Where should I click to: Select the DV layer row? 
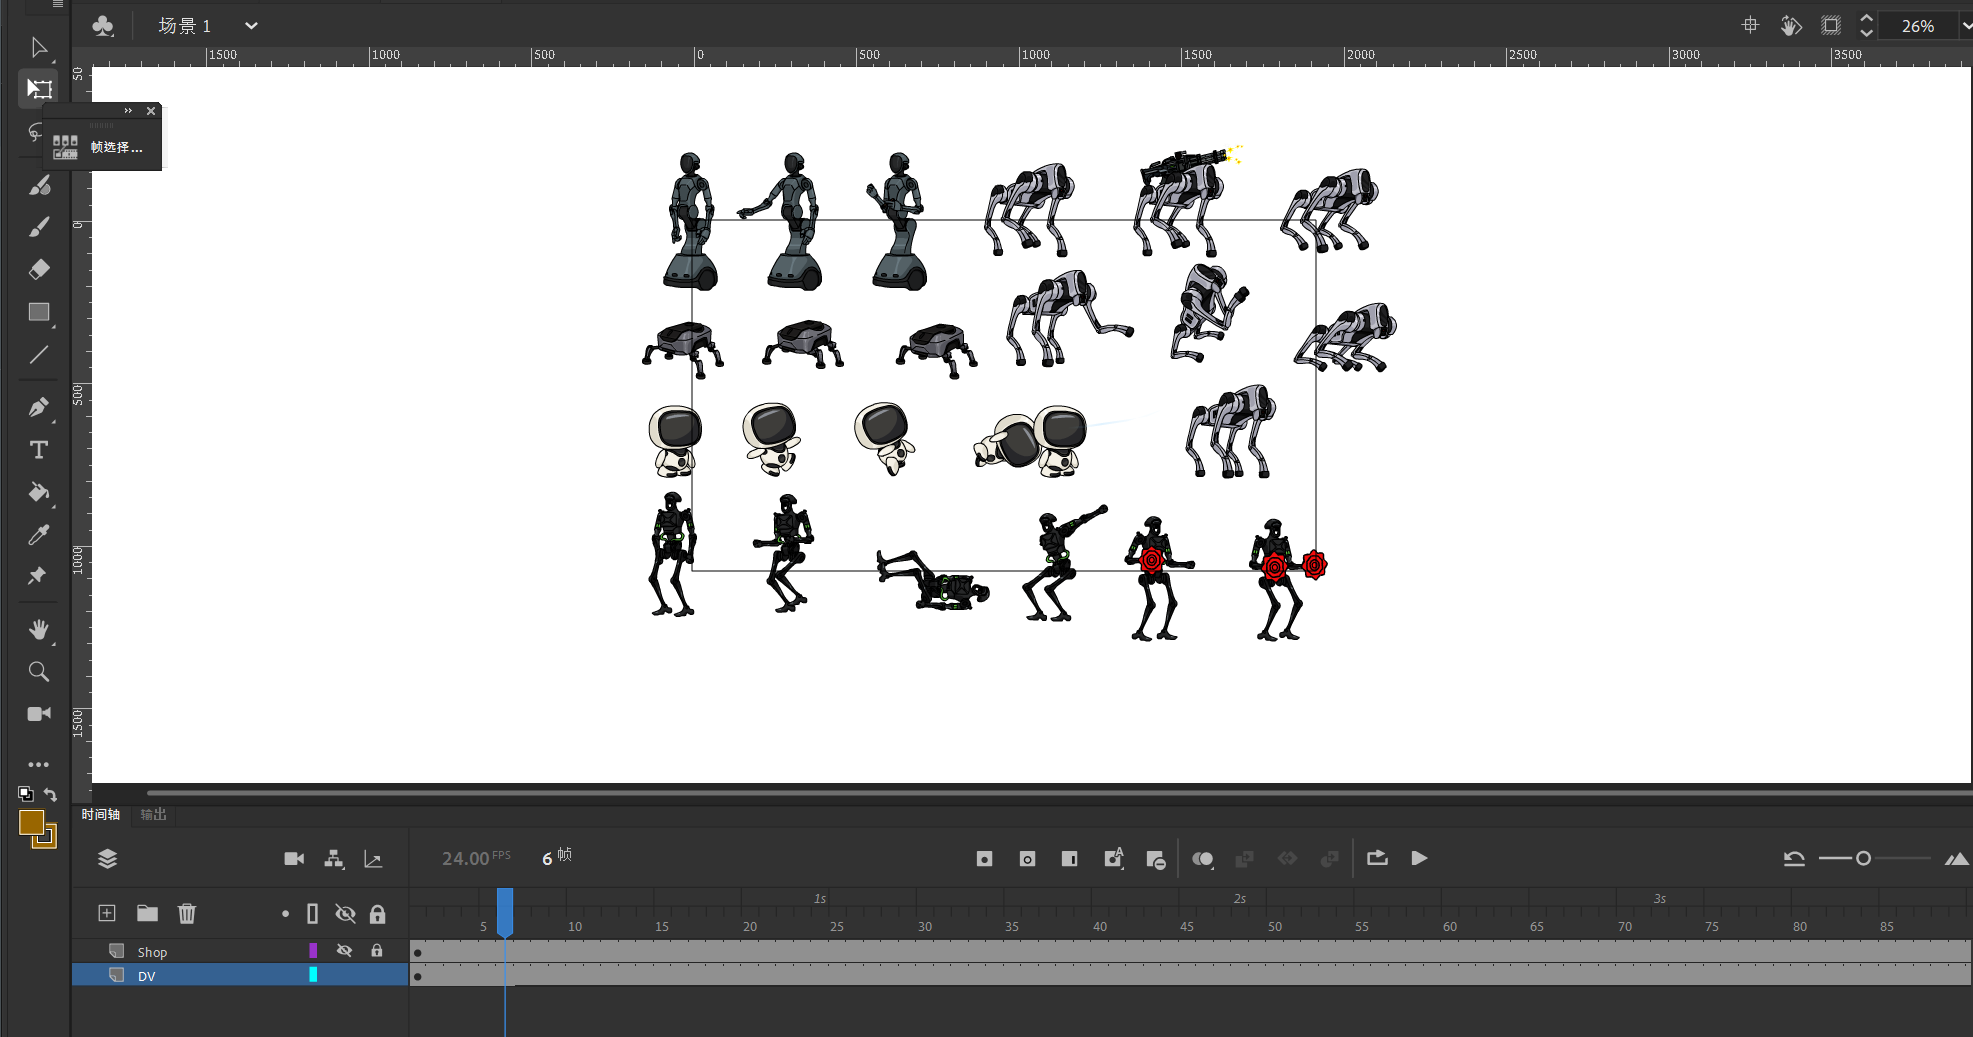click(x=240, y=975)
